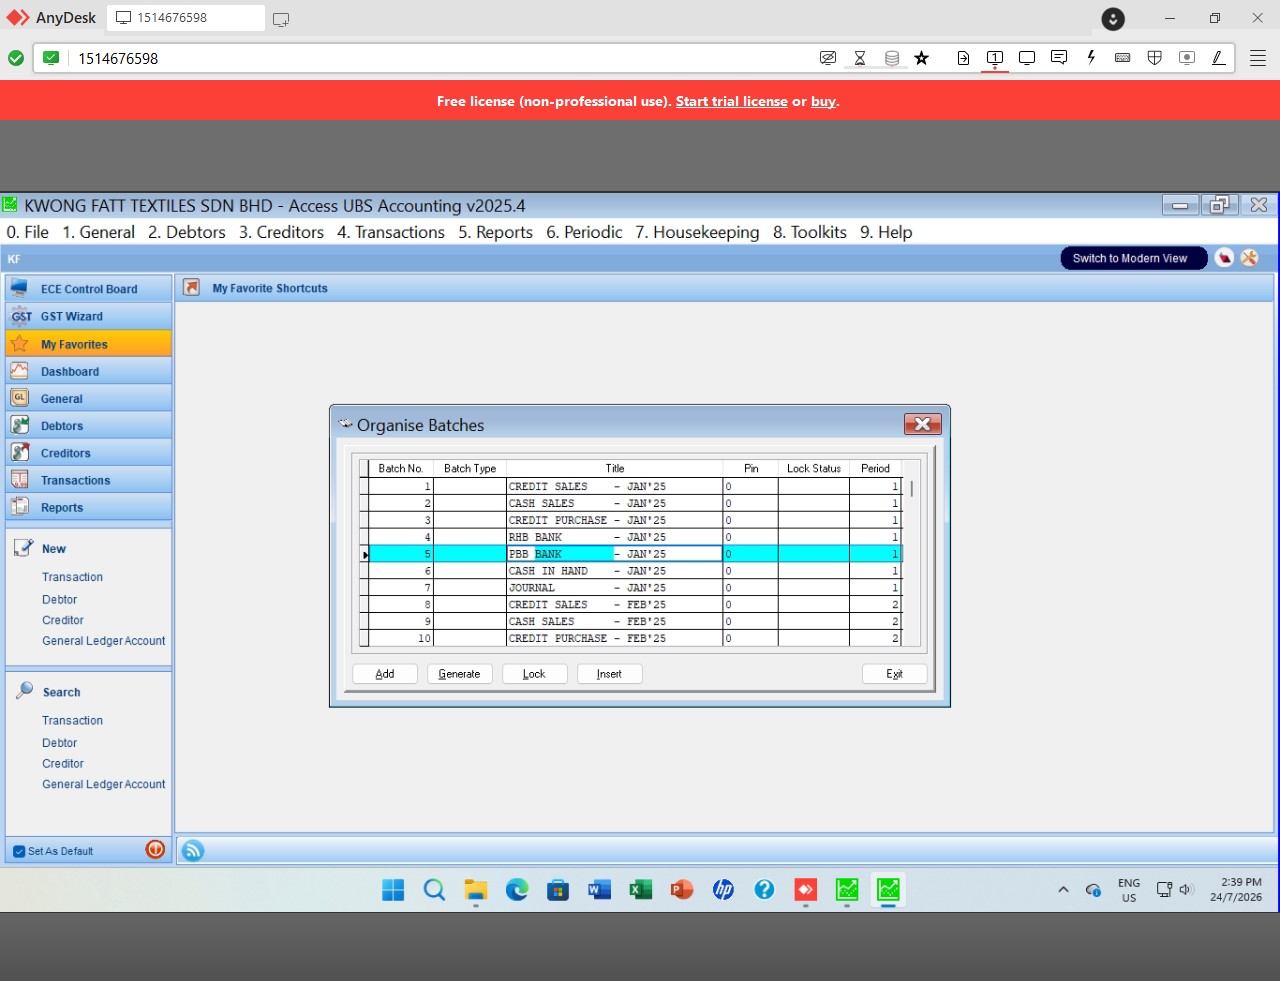Click the red circular icon beside Switch to Modern View
1280x981 pixels.
1224,258
